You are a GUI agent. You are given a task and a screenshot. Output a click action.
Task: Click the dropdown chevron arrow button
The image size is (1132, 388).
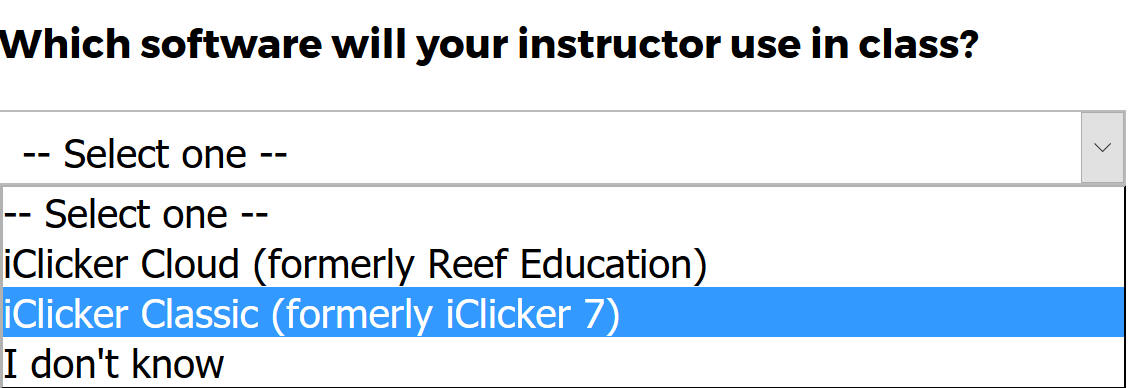pos(1102,147)
